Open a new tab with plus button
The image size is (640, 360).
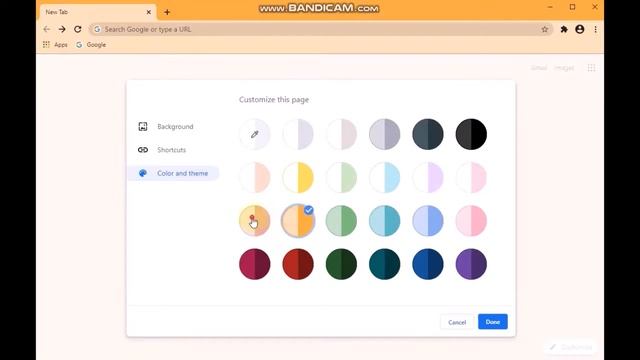click(167, 12)
